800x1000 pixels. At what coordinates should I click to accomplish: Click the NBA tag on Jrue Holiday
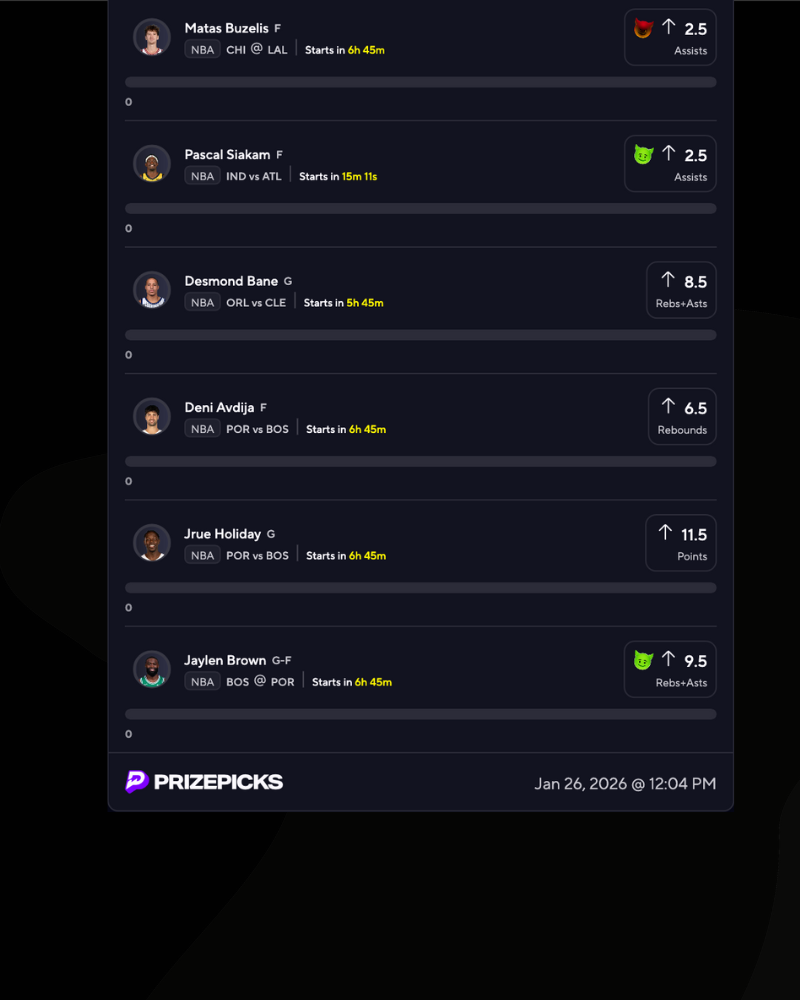(x=202, y=555)
